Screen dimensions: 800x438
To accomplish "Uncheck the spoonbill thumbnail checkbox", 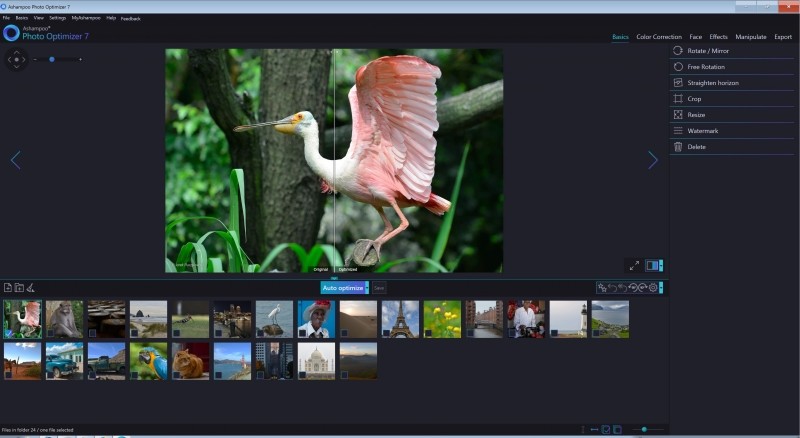I will (9, 333).
